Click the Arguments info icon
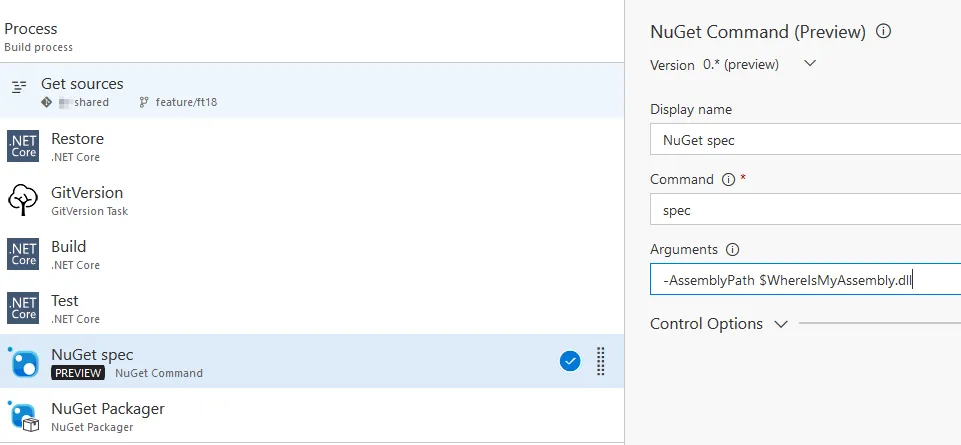Viewport: 961px width, 445px height. [732, 250]
